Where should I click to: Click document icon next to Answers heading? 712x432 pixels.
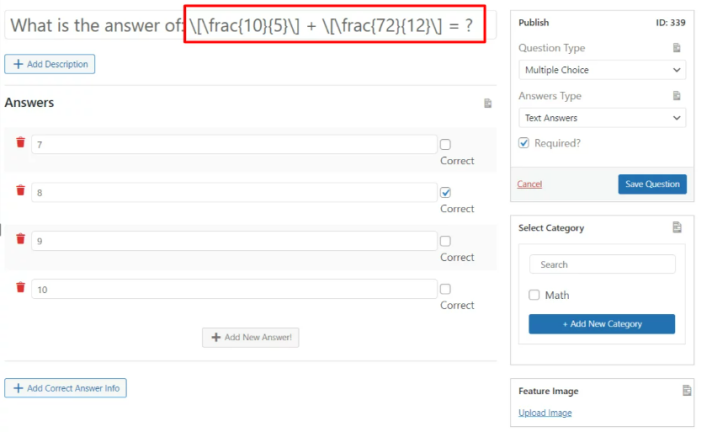[x=488, y=103]
